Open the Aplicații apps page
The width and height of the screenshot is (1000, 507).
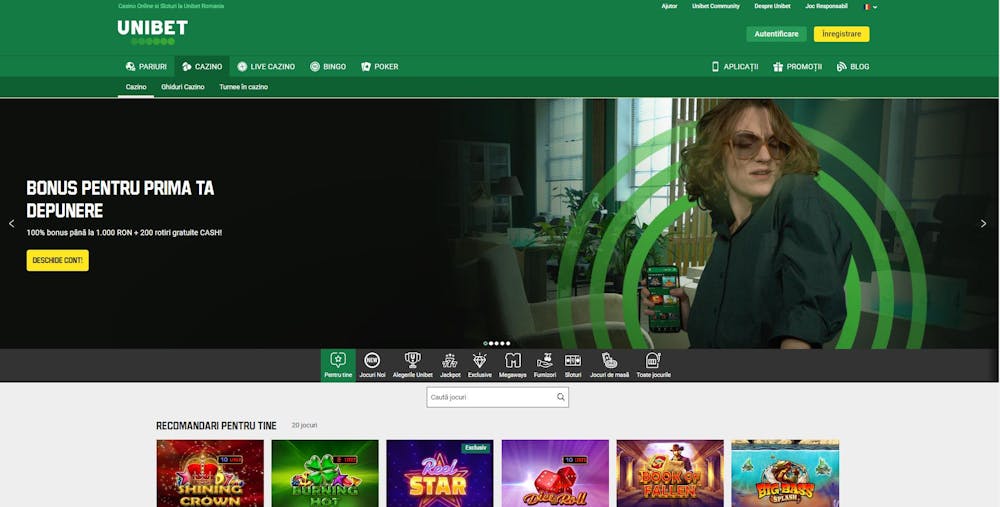tap(735, 66)
